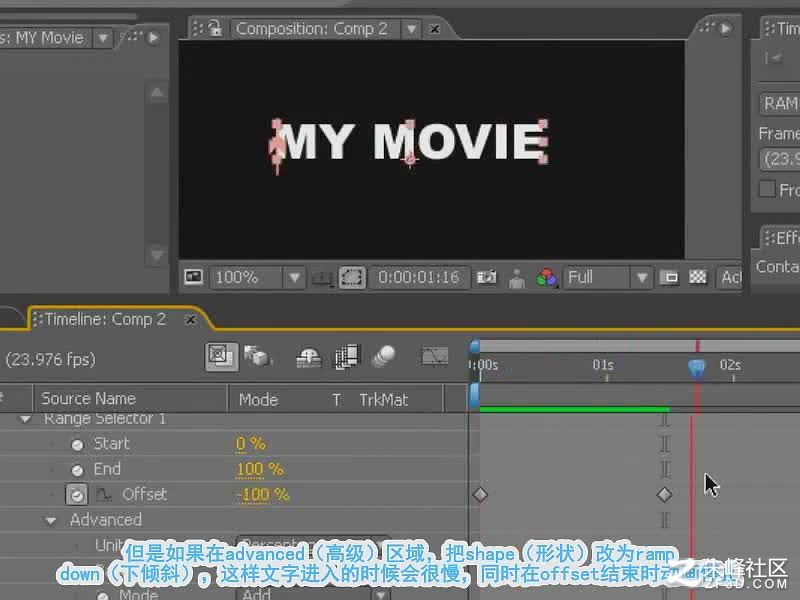Image resolution: width=800 pixels, height=600 pixels.
Task: Click the title/action safe icon
Action: (x=322, y=278)
